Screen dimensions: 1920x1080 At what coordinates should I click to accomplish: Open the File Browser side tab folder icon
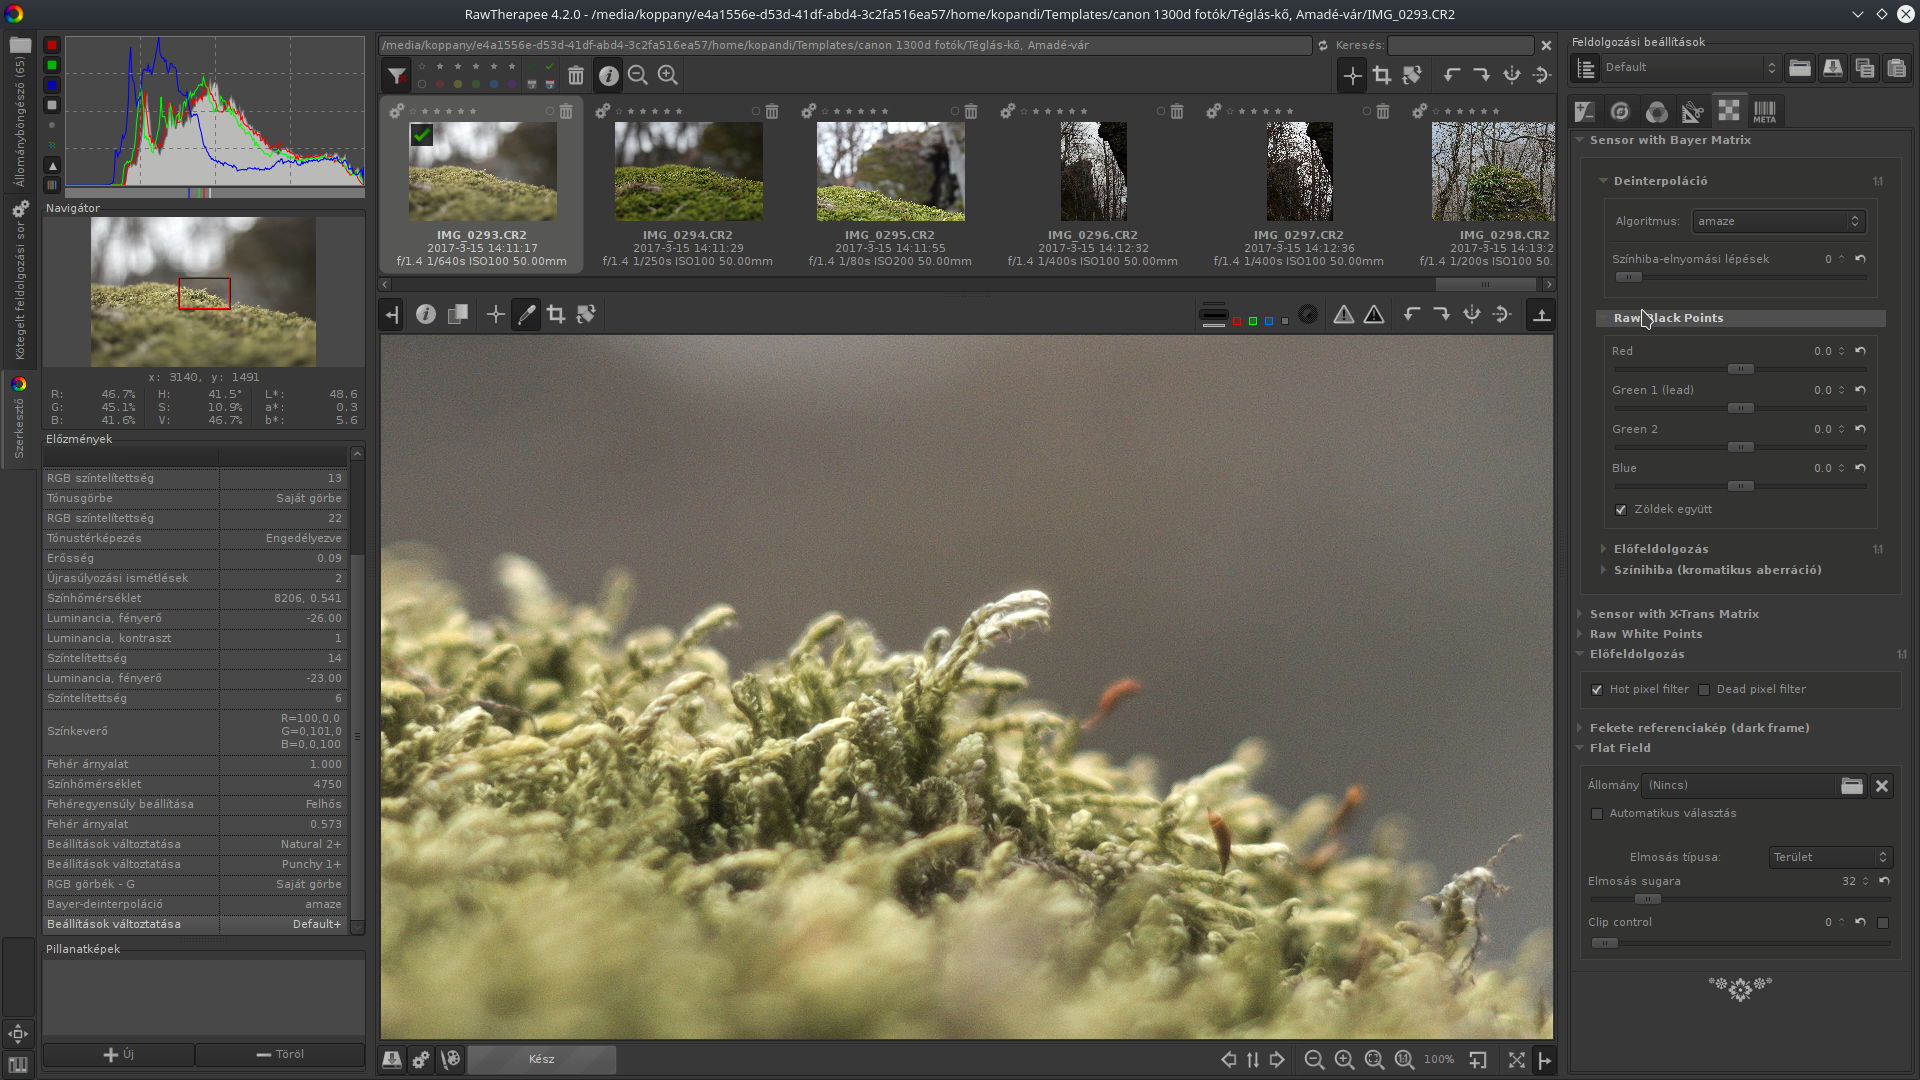pos(20,45)
